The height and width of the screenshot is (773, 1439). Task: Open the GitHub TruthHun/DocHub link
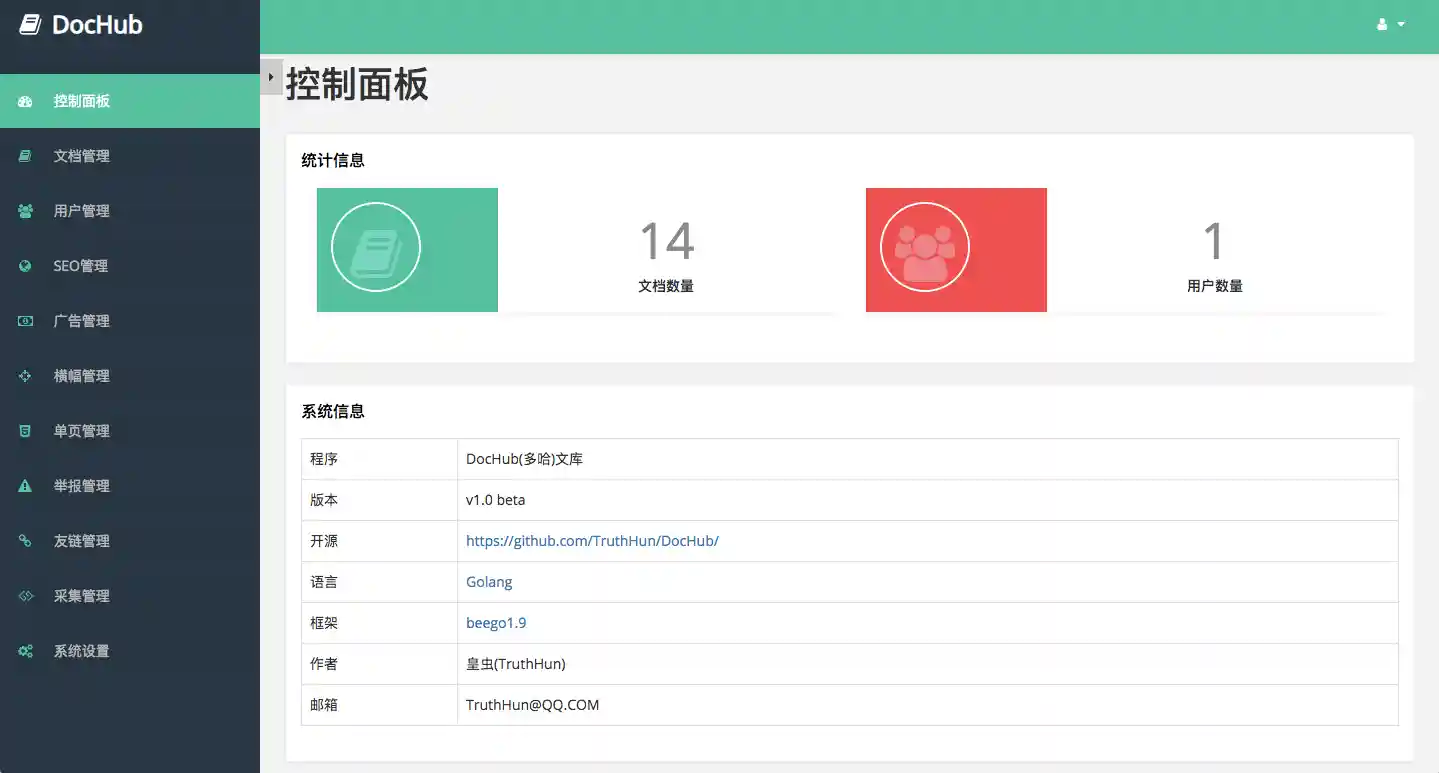[x=592, y=541]
